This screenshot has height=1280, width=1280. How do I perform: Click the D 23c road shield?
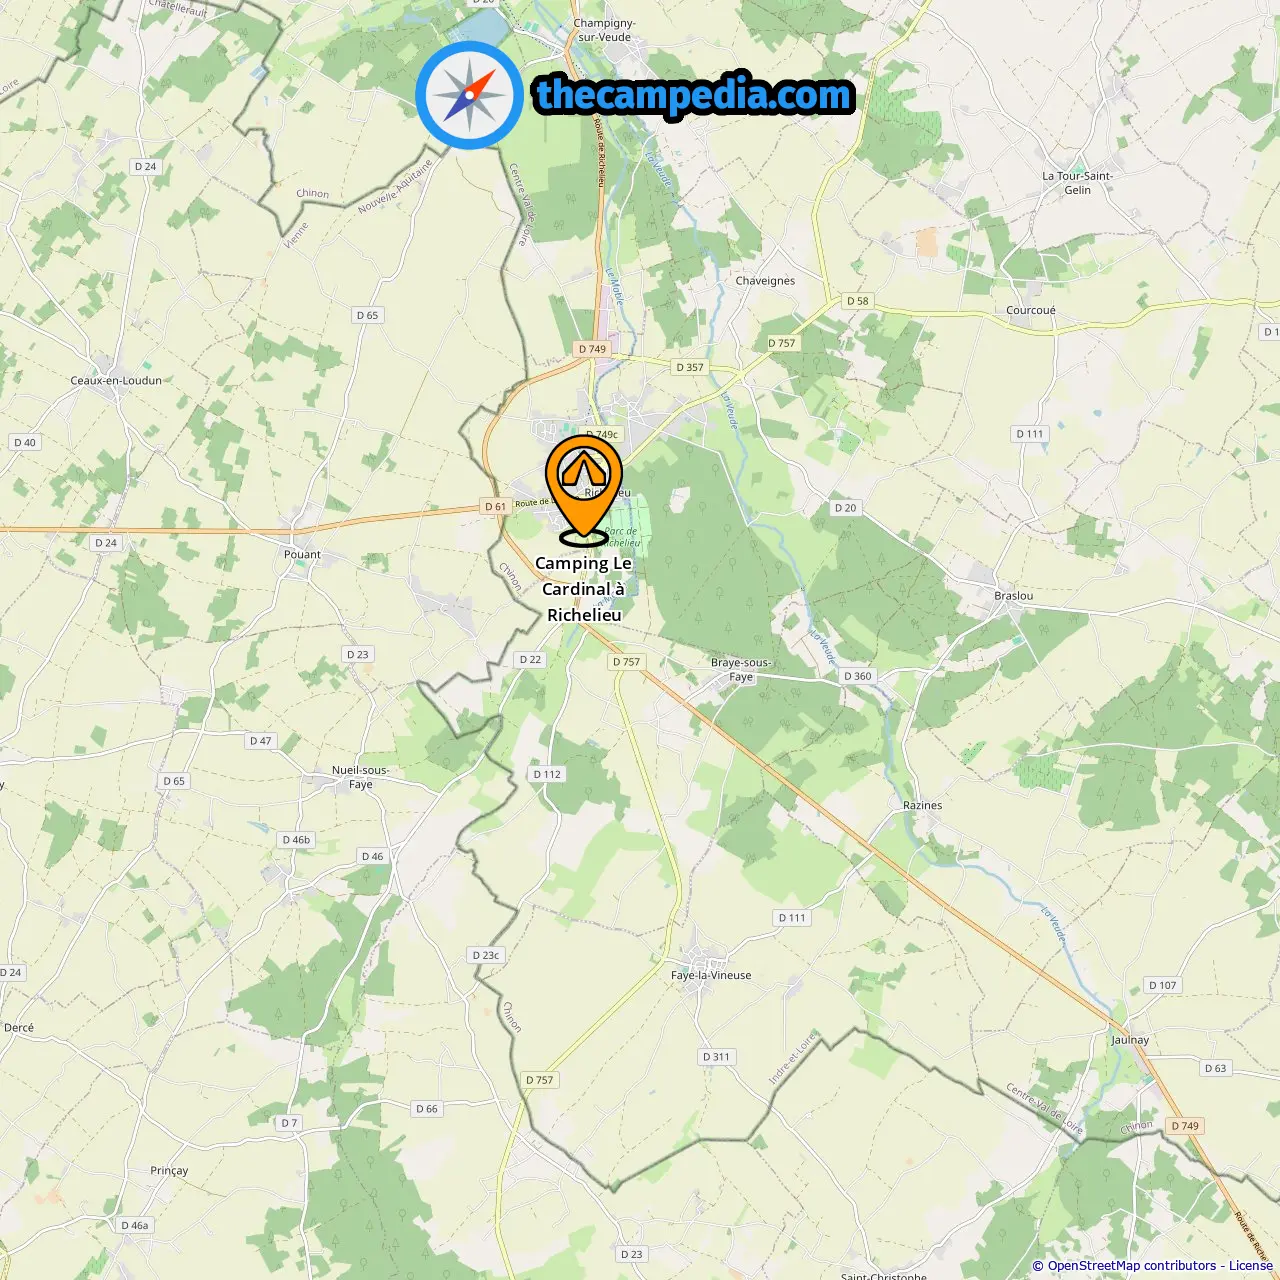pyautogui.click(x=486, y=955)
